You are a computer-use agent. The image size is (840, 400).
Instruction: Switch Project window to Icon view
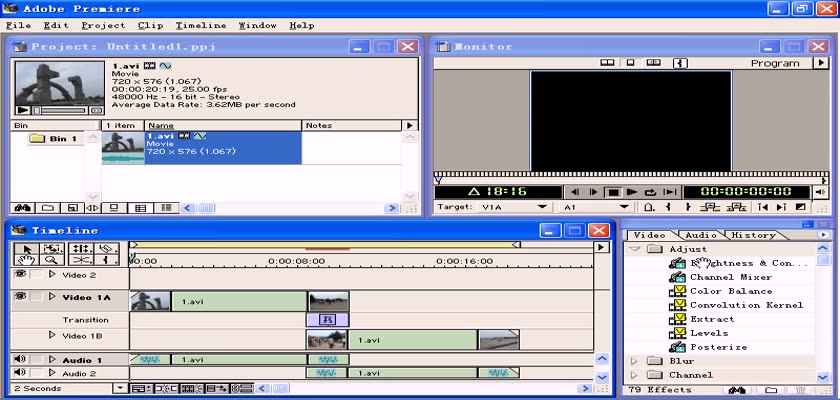coord(114,208)
